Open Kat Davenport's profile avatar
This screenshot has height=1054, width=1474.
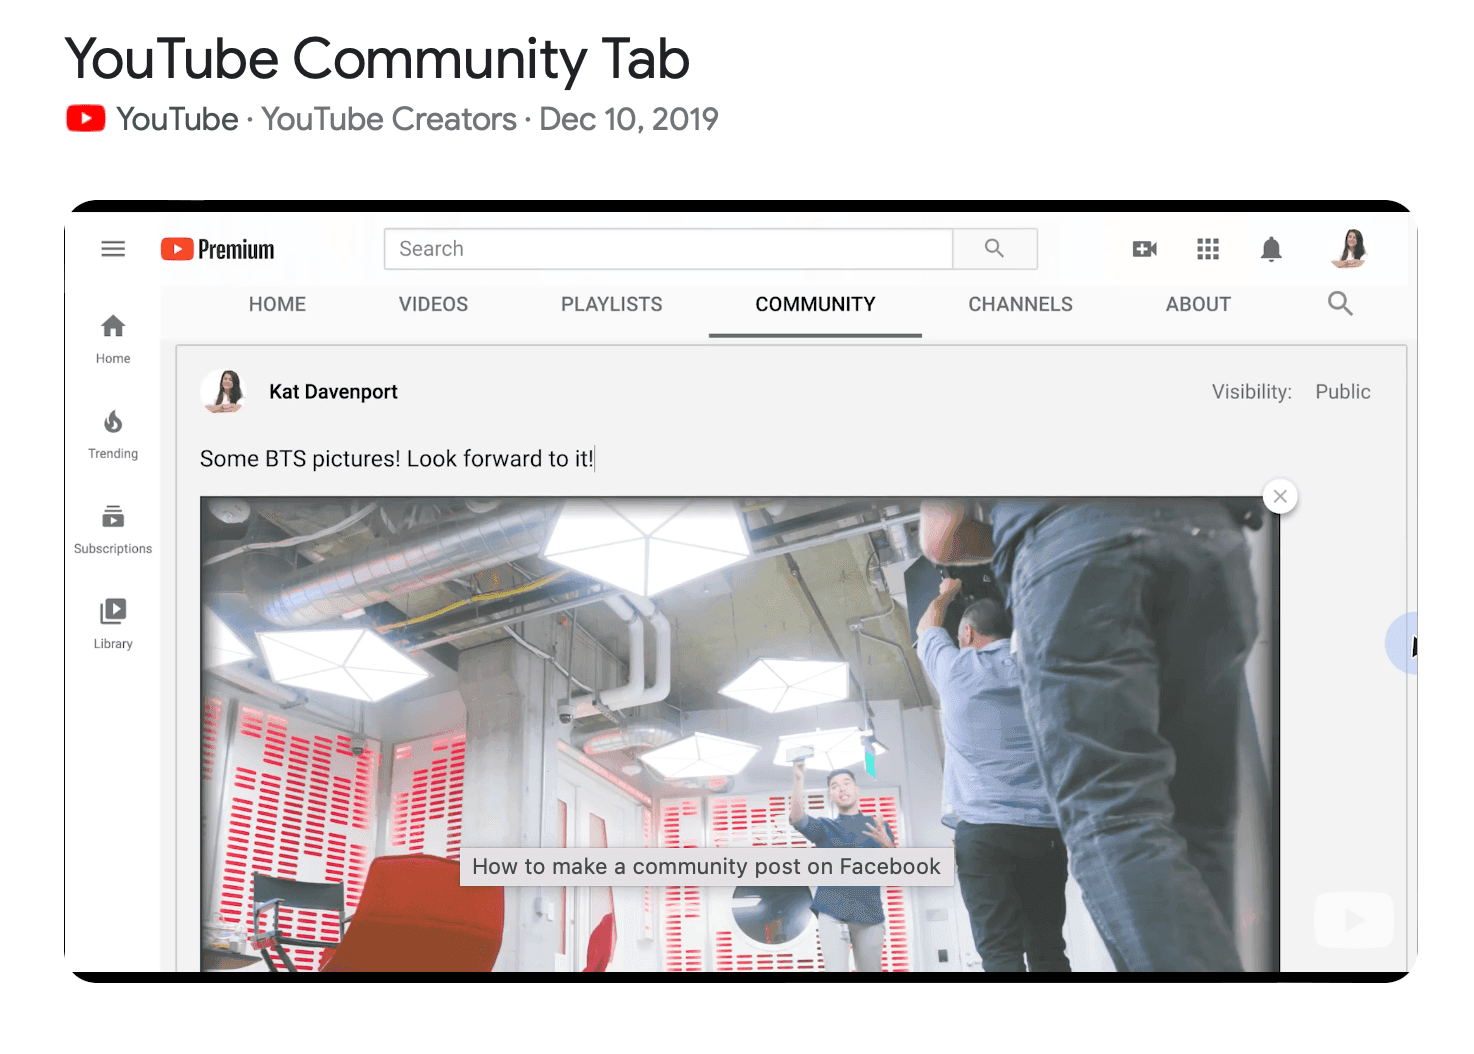(x=224, y=391)
